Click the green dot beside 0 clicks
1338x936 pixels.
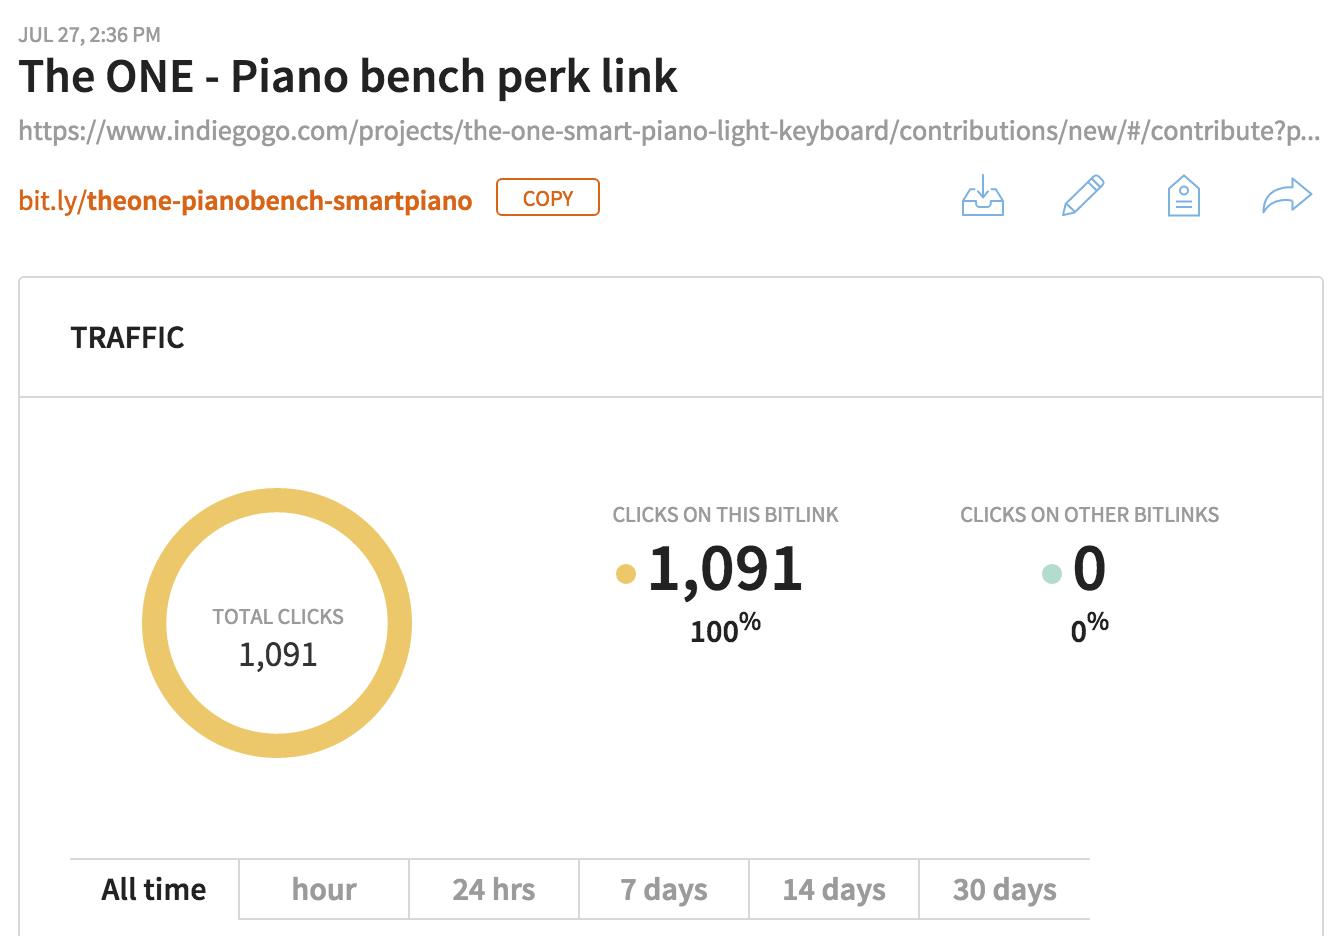coord(1051,573)
